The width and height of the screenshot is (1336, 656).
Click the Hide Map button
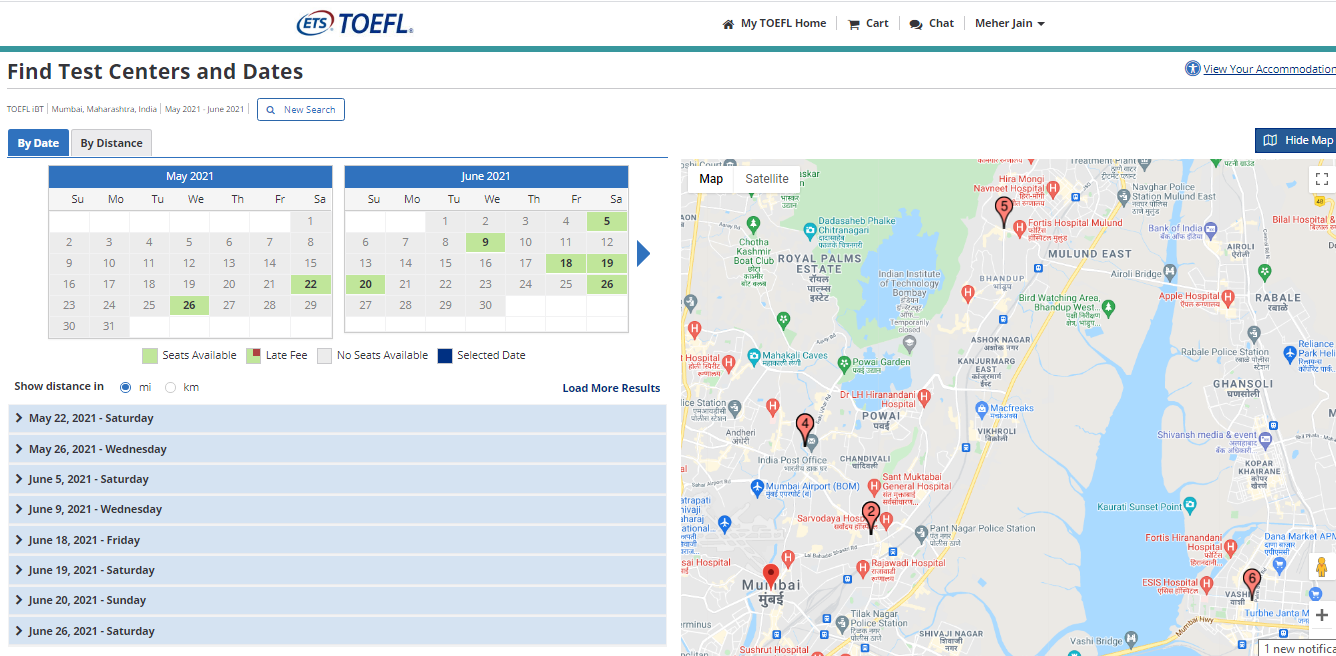pos(1296,141)
